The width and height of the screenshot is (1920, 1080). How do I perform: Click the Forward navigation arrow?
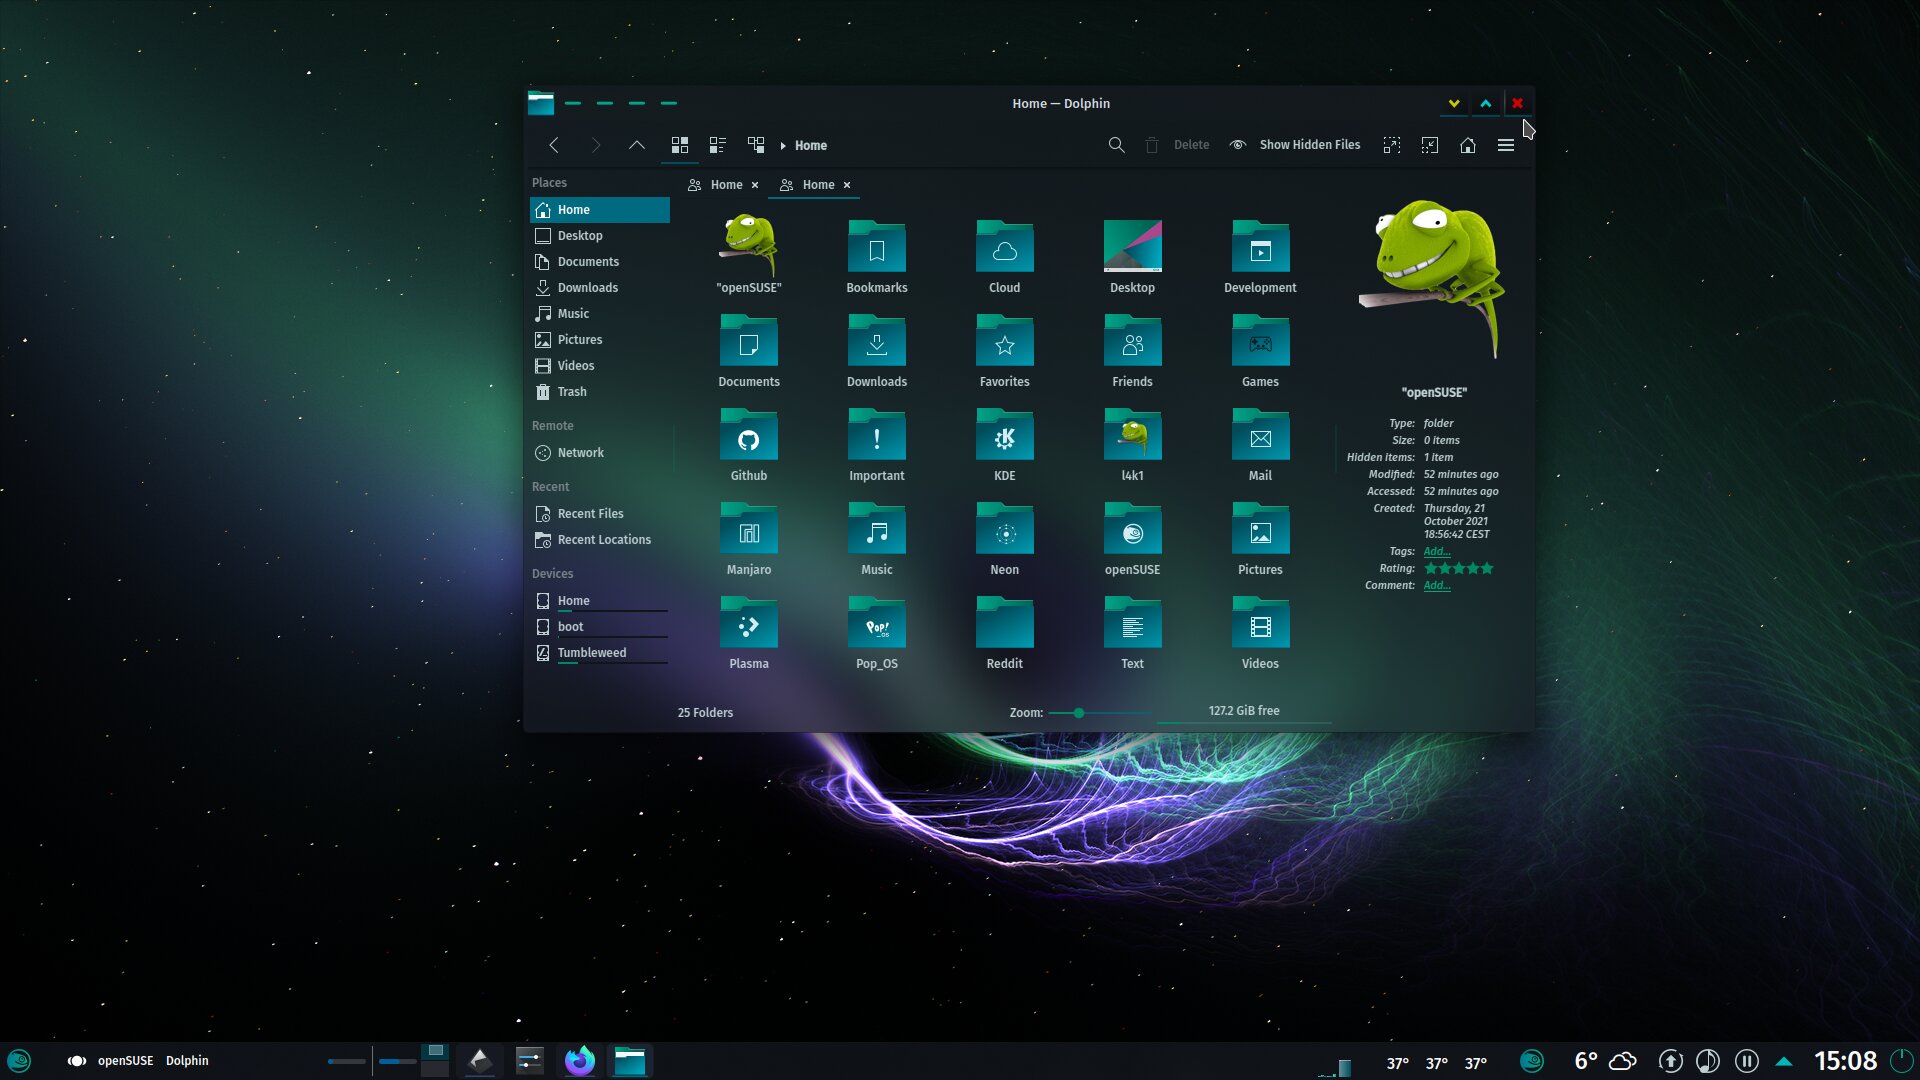click(x=596, y=145)
